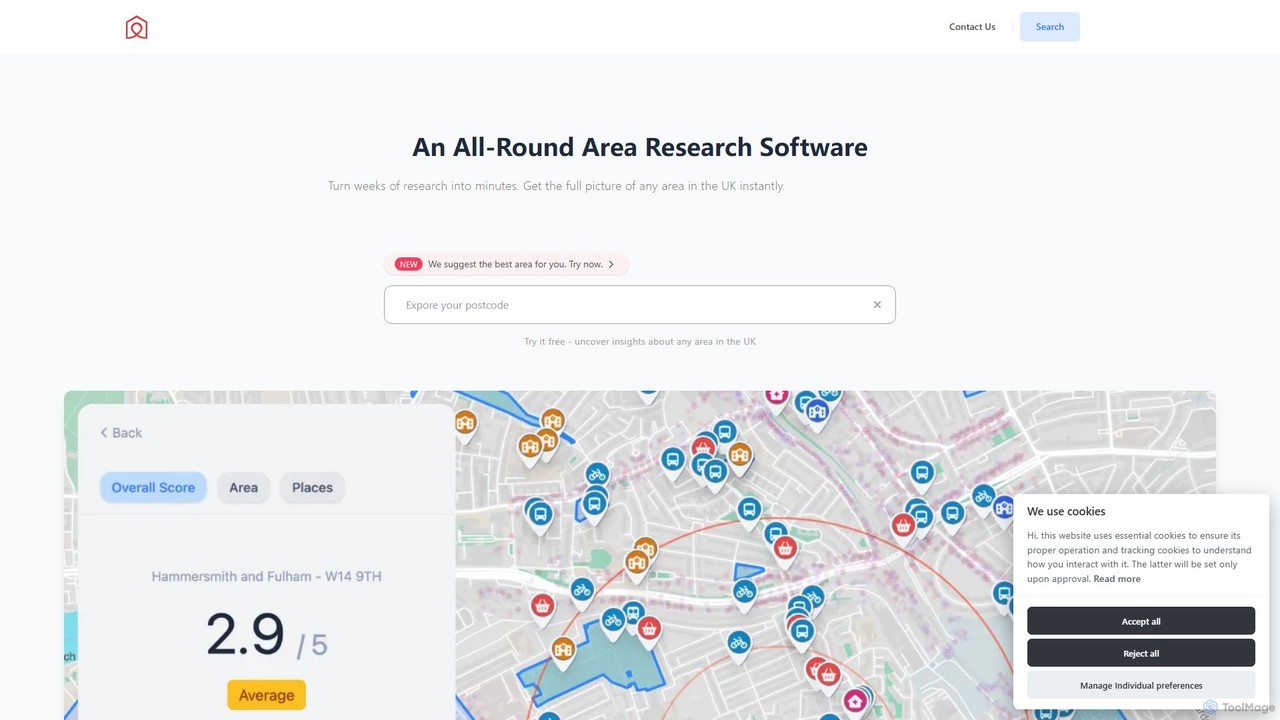Viewport: 1280px width, 720px height.
Task: Open Manage Individual preferences
Action: (x=1141, y=686)
